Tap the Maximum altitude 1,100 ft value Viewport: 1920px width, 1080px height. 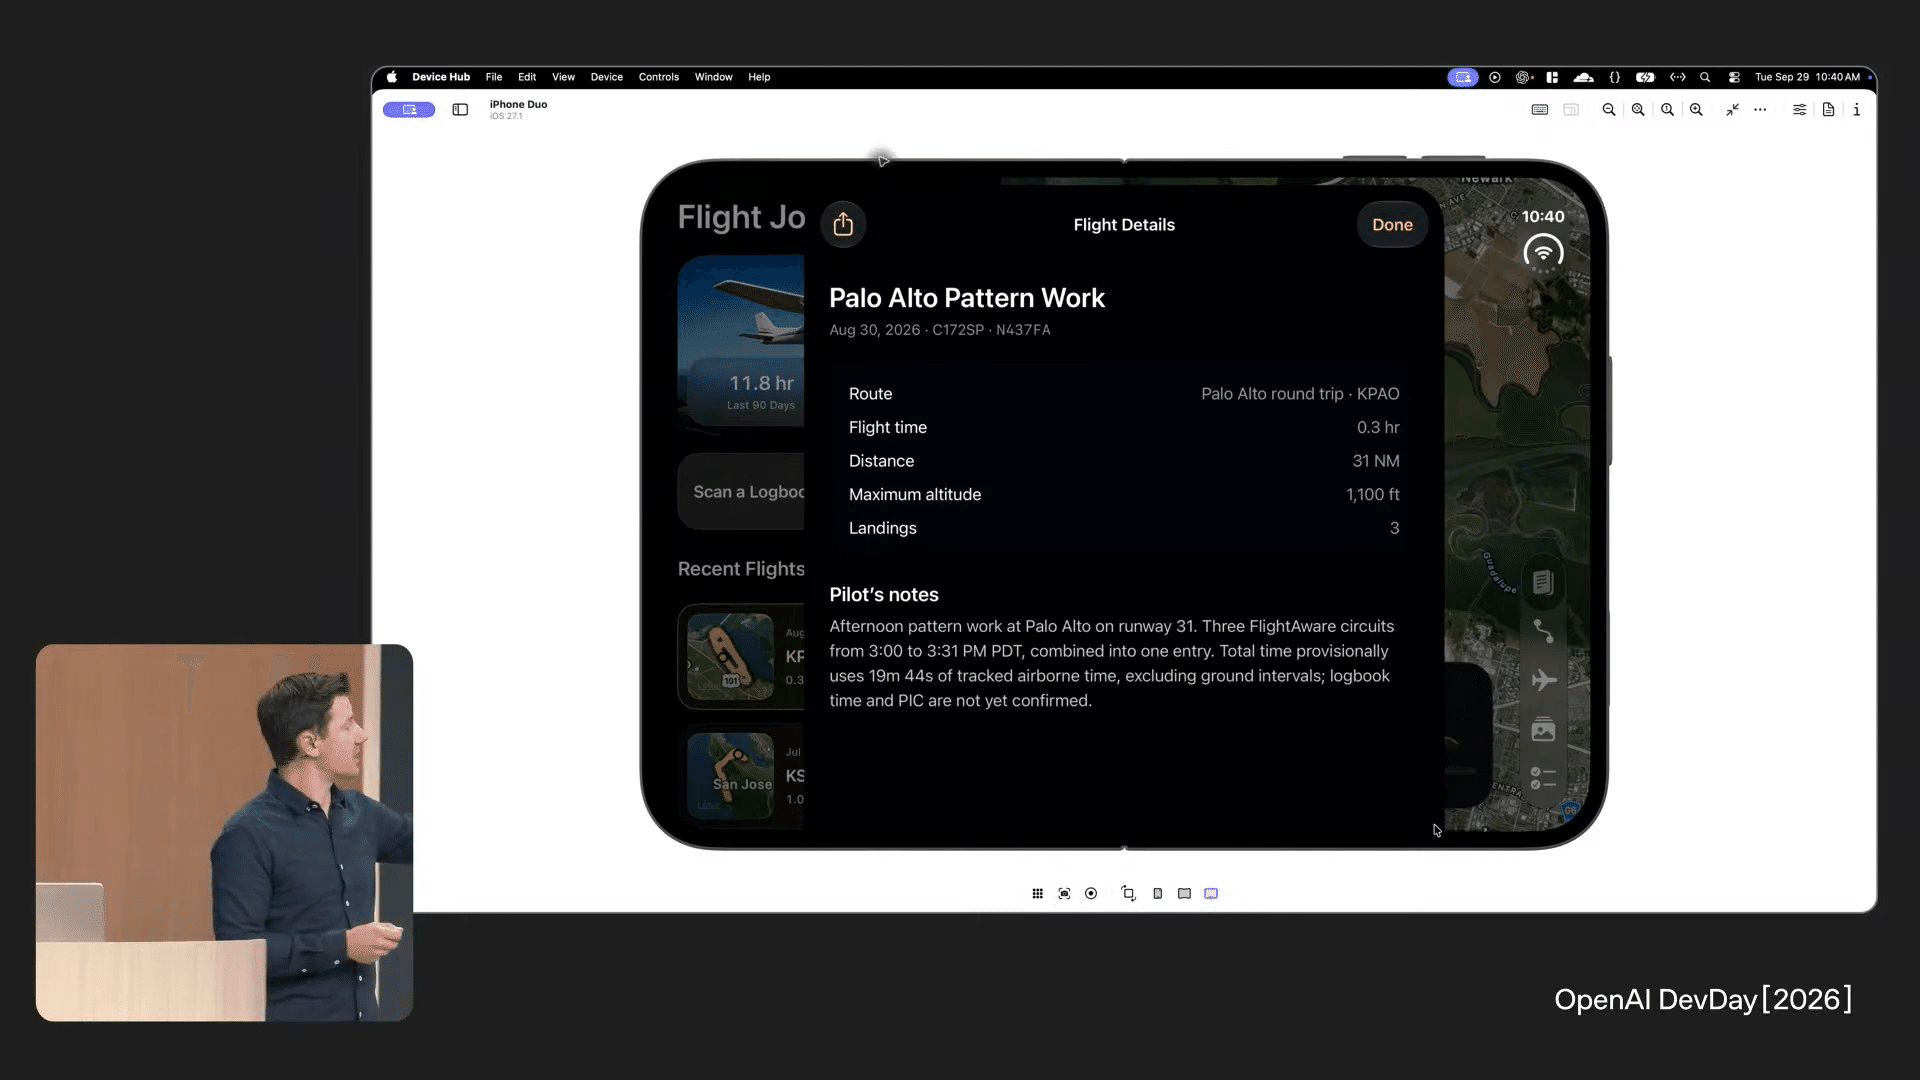click(1372, 494)
